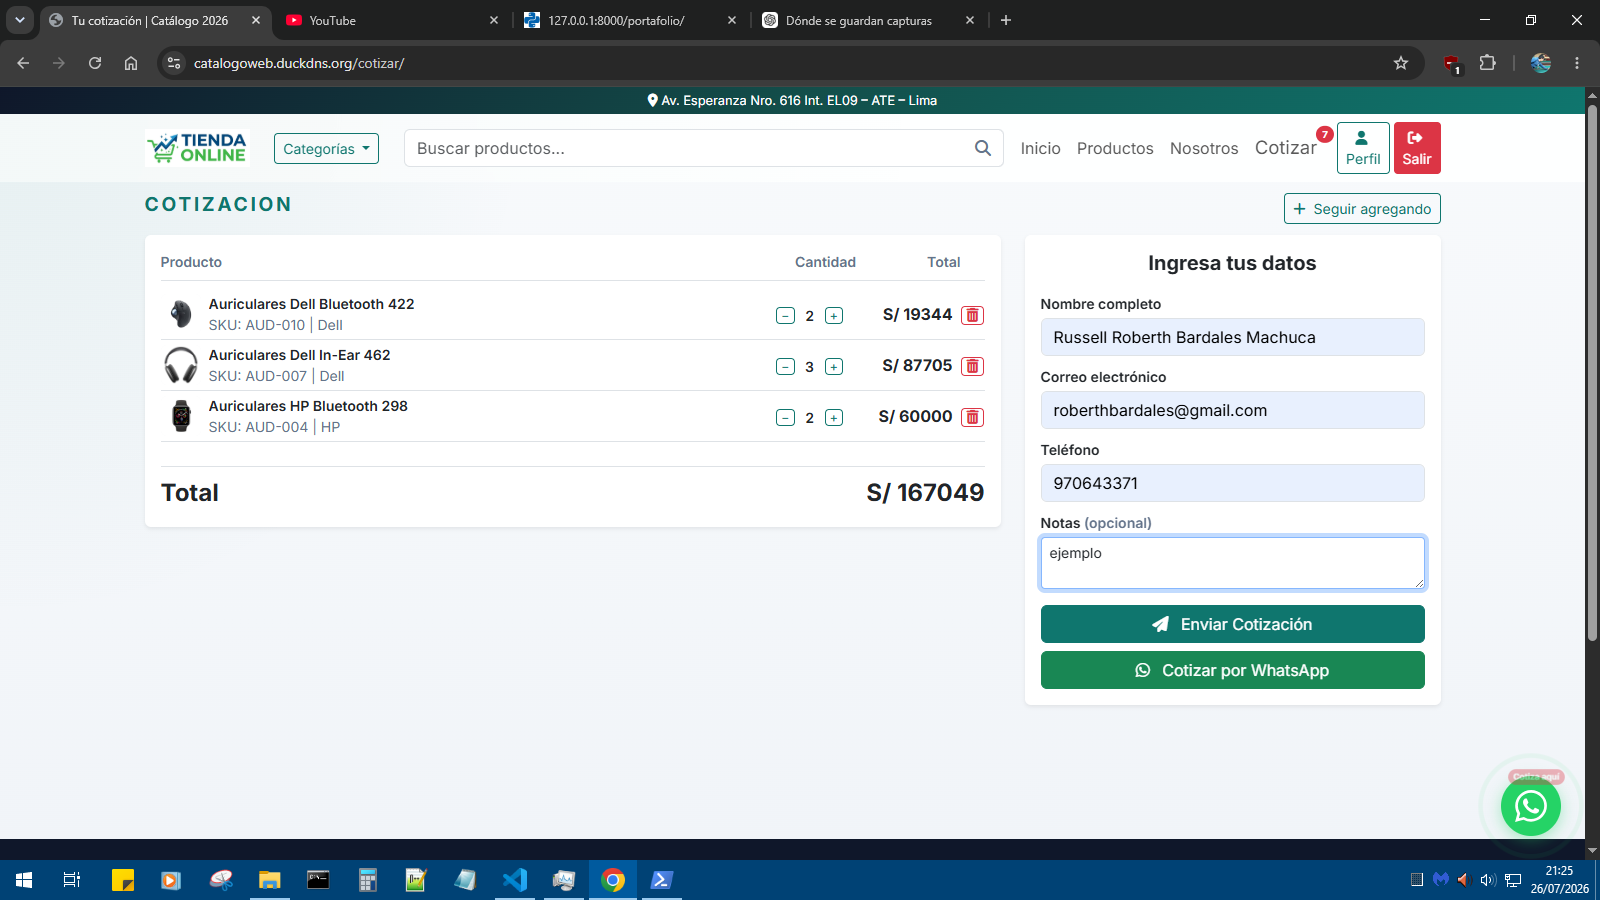Bookmark this page with the star
This screenshot has height=900, width=1600.
[x=1401, y=63]
